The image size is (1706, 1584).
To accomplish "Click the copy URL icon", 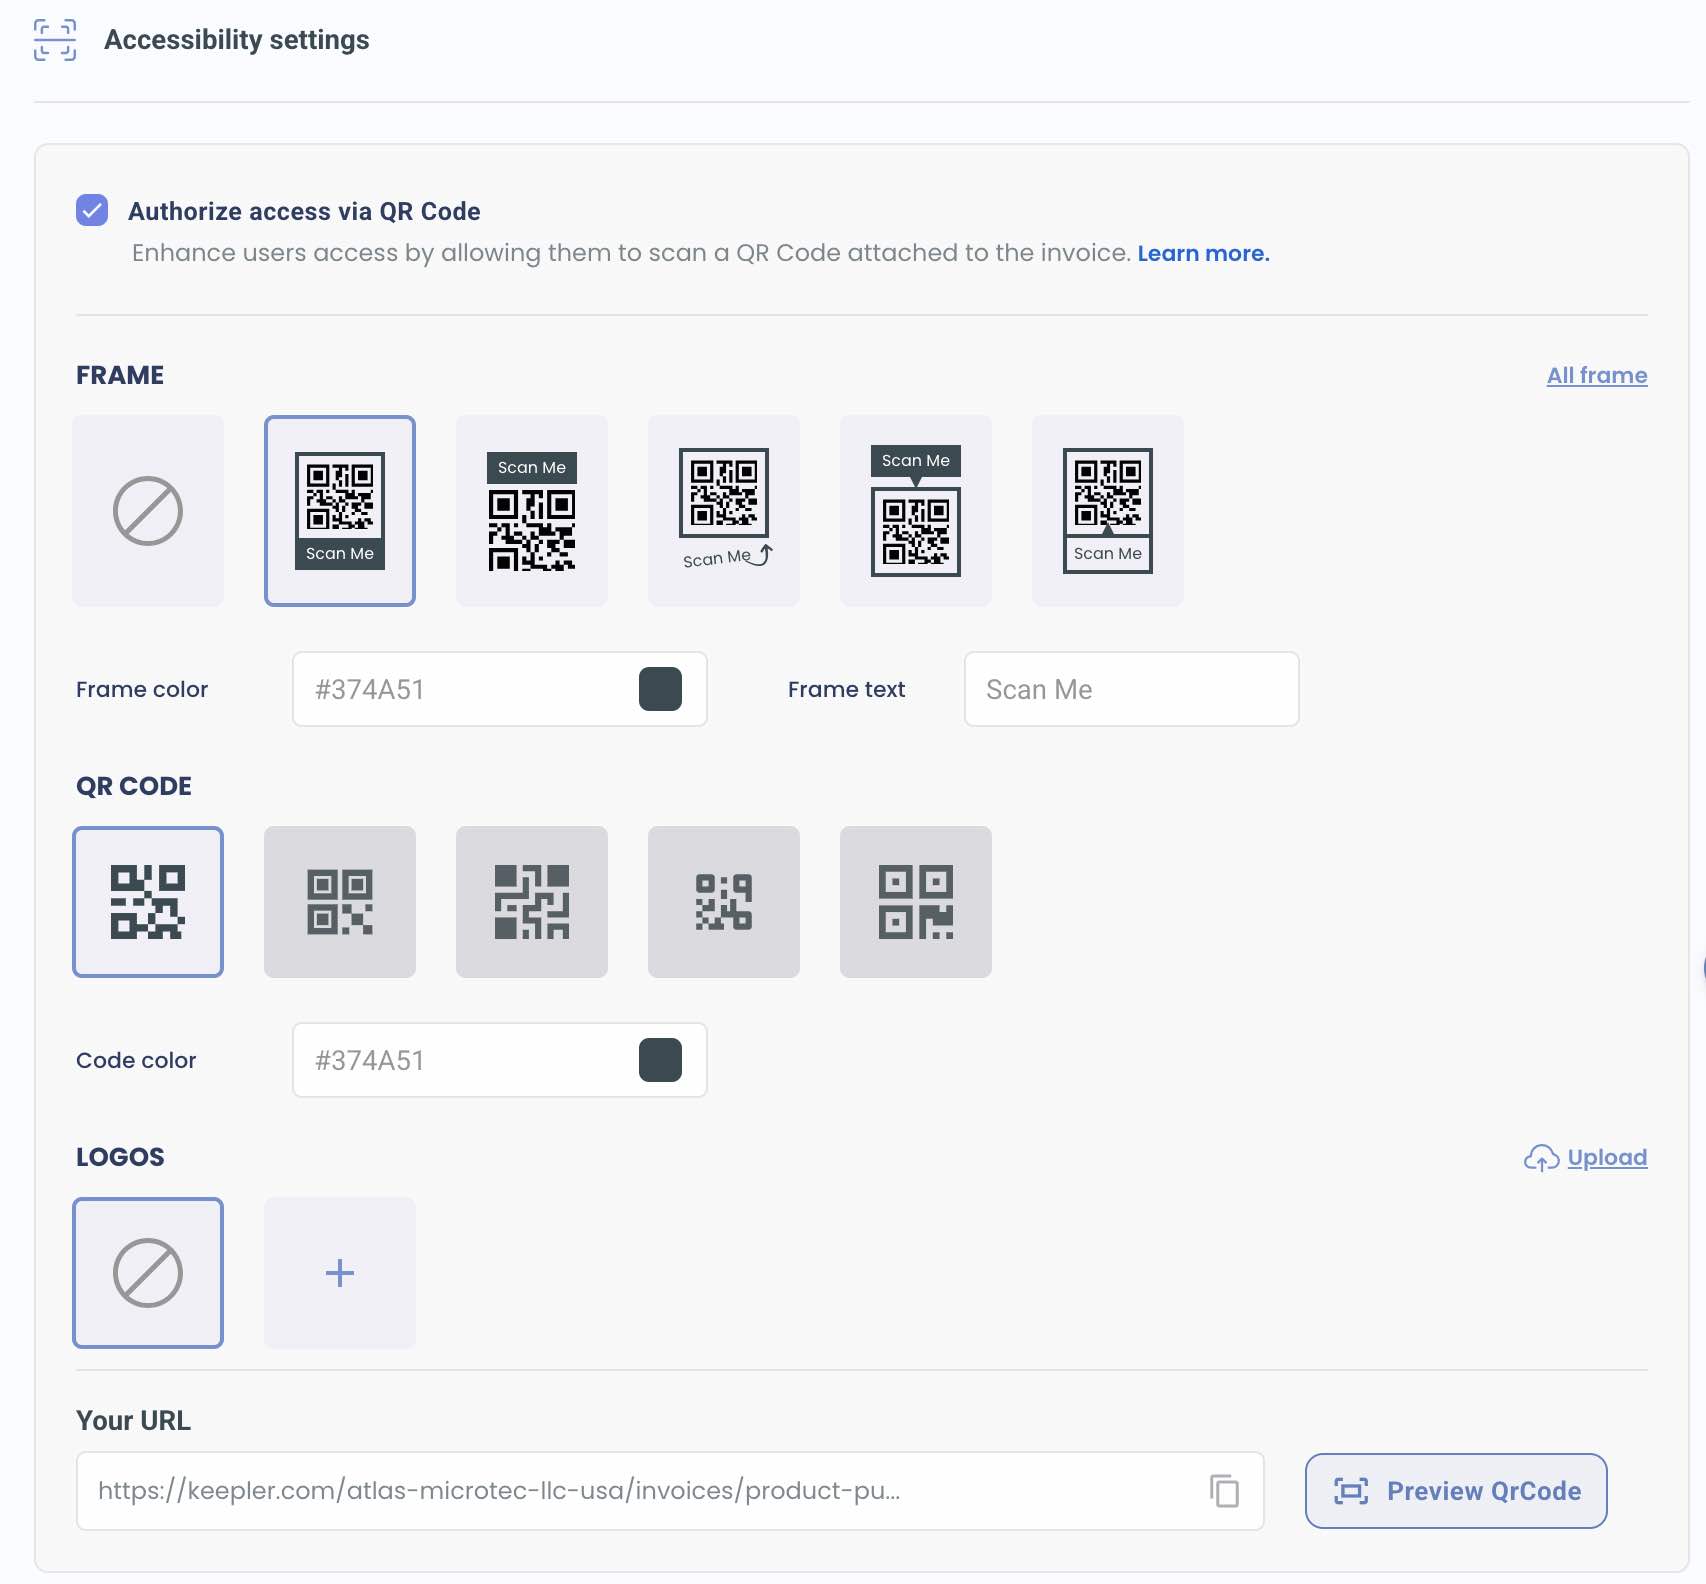I will (x=1224, y=1491).
